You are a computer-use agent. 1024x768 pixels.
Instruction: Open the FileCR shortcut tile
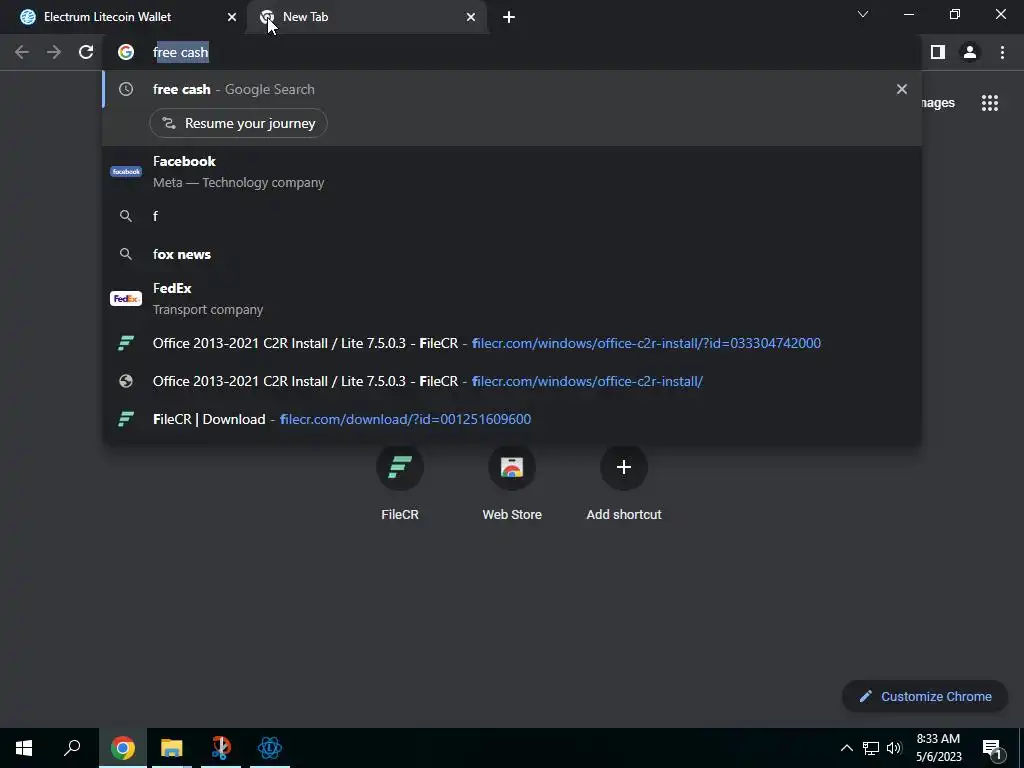[x=400, y=484]
